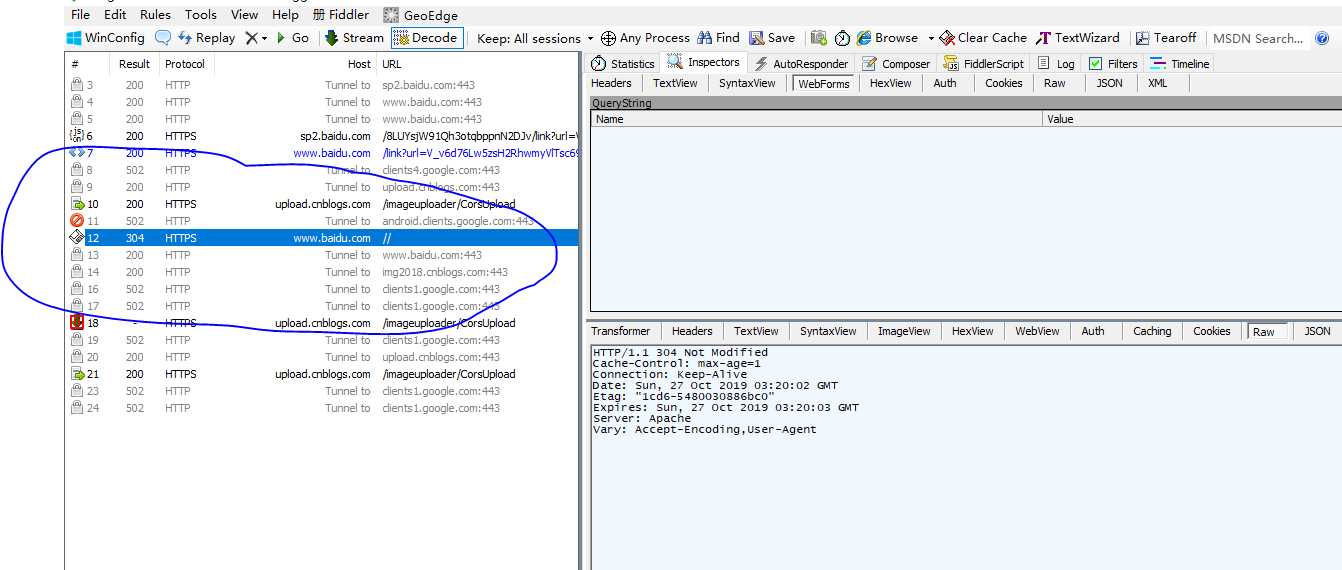Open WinConfig from the toolbar
Image resolution: width=1342 pixels, height=570 pixels.
[105, 38]
